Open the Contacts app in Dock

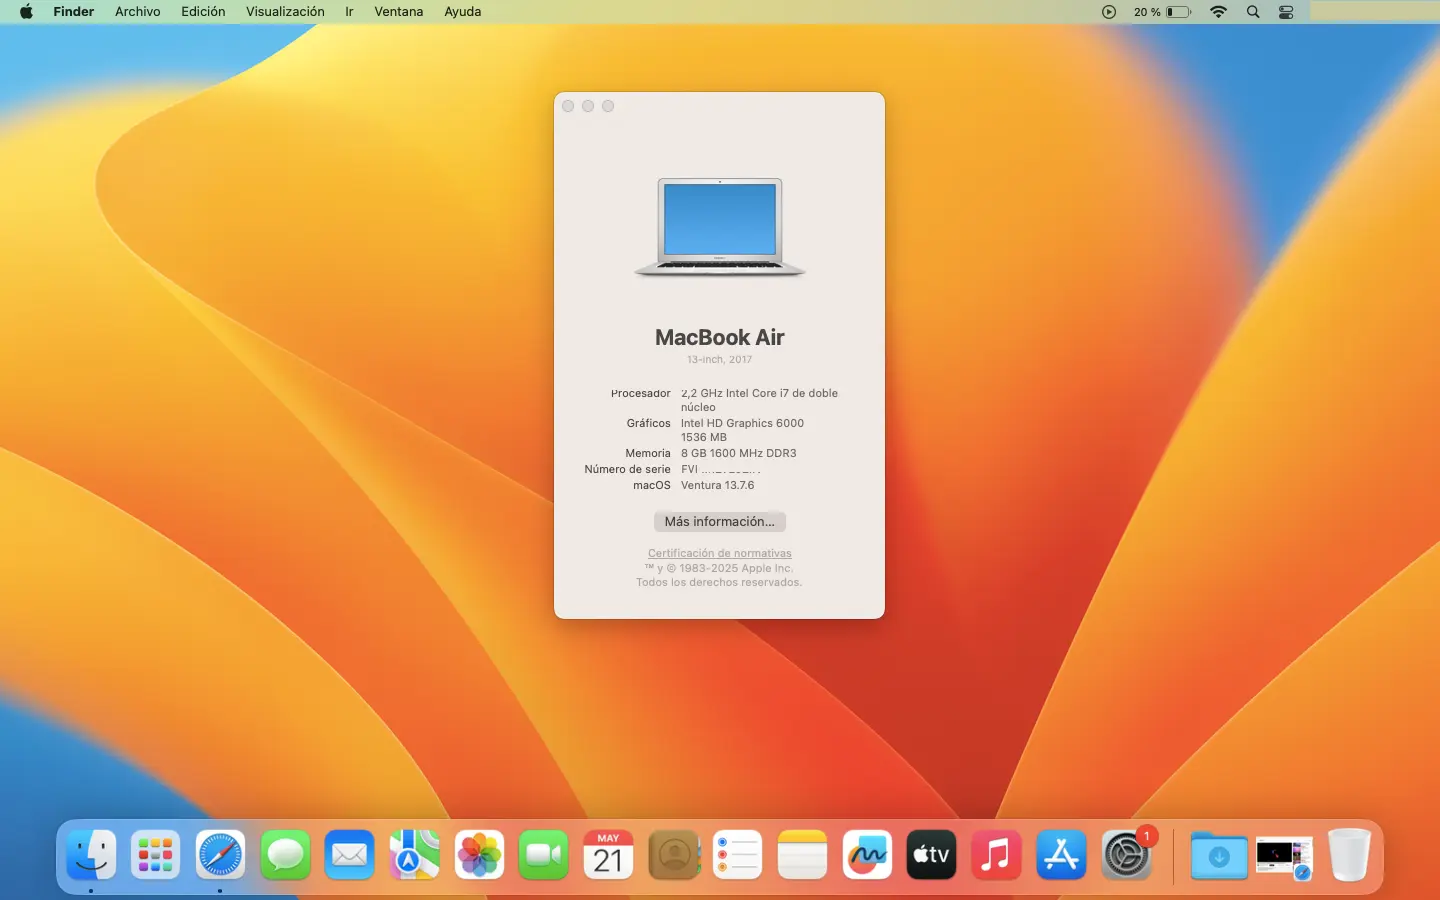(x=673, y=855)
